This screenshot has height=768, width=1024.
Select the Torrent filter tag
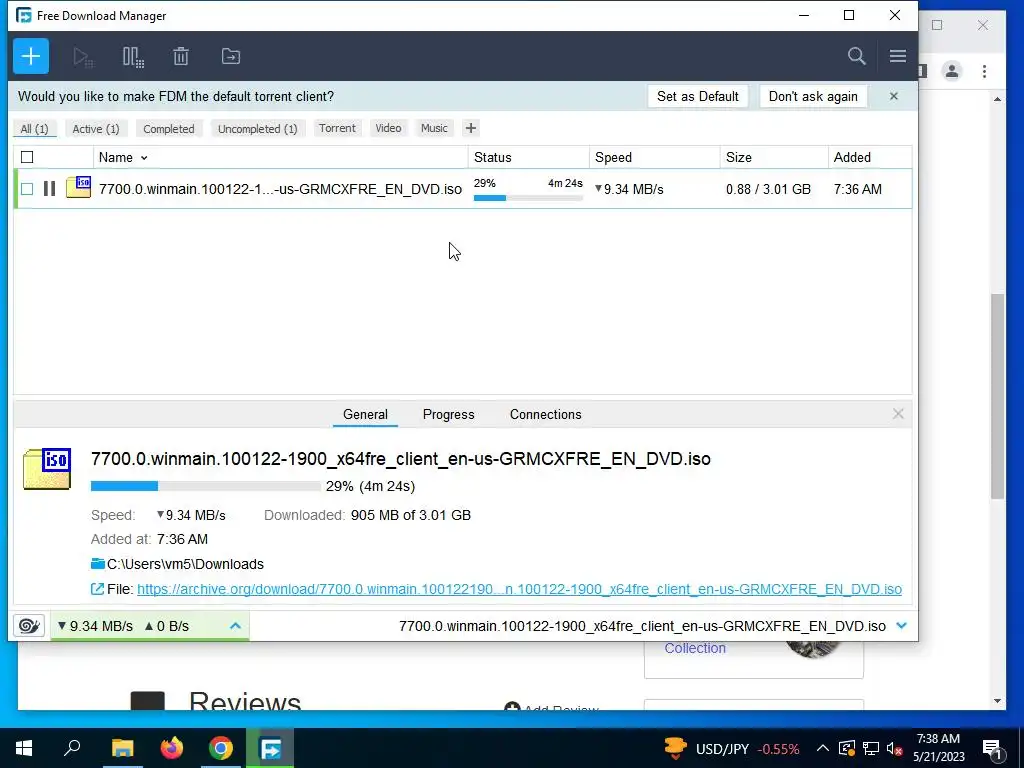[337, 128]
